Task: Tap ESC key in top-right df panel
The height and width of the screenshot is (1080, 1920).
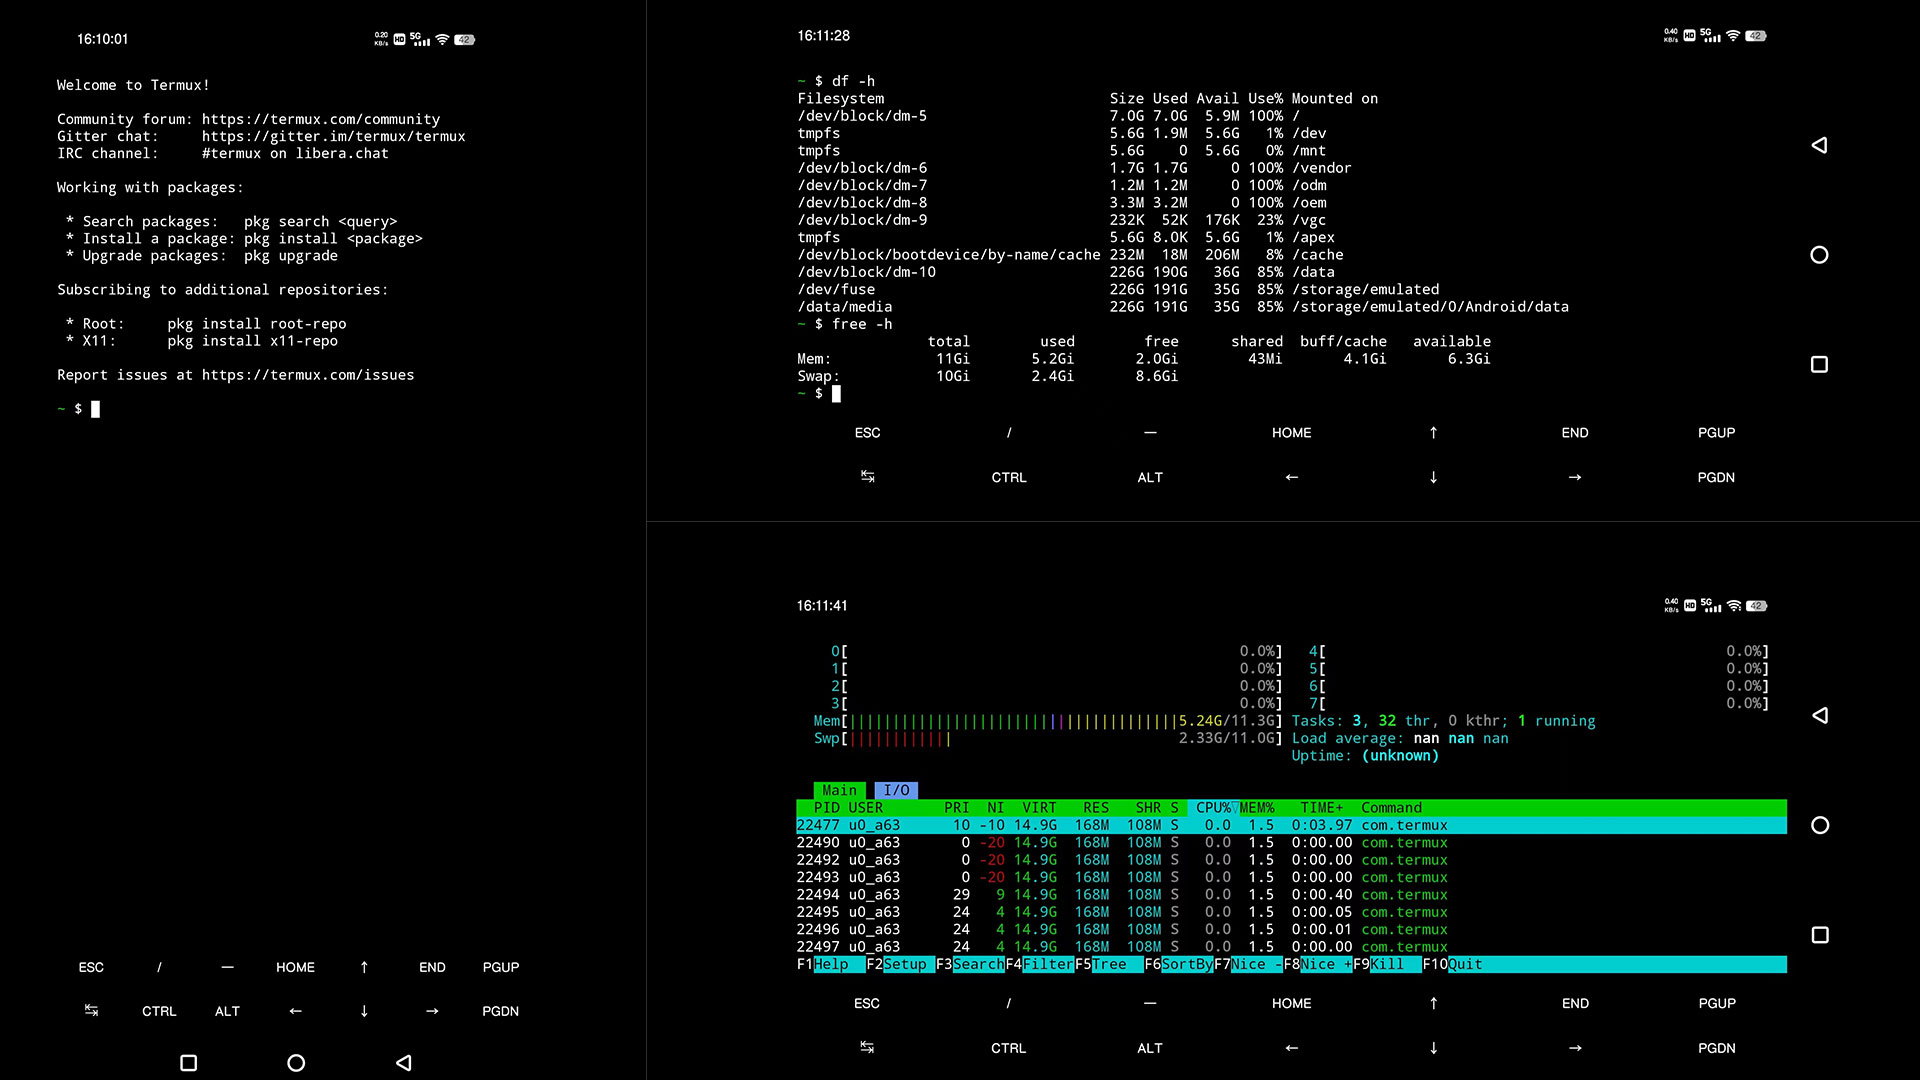Action: [x=867, y=433]
